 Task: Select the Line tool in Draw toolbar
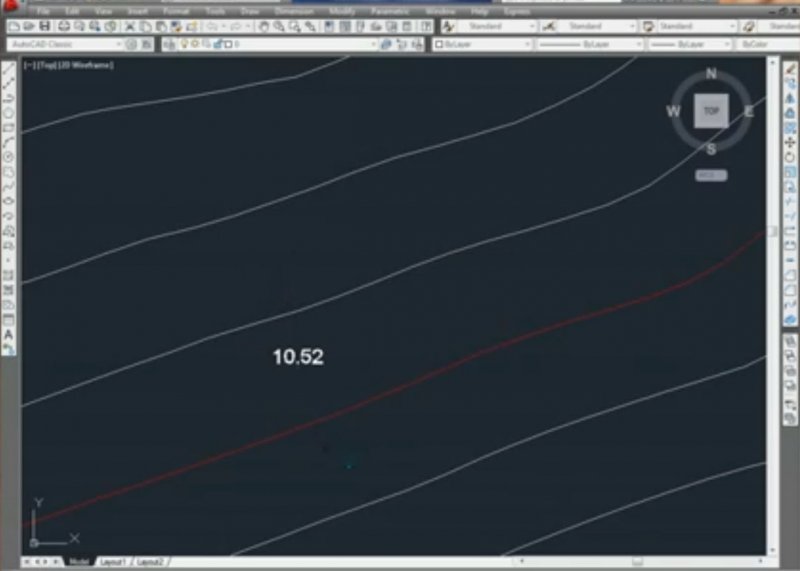[x=8, y=69]
